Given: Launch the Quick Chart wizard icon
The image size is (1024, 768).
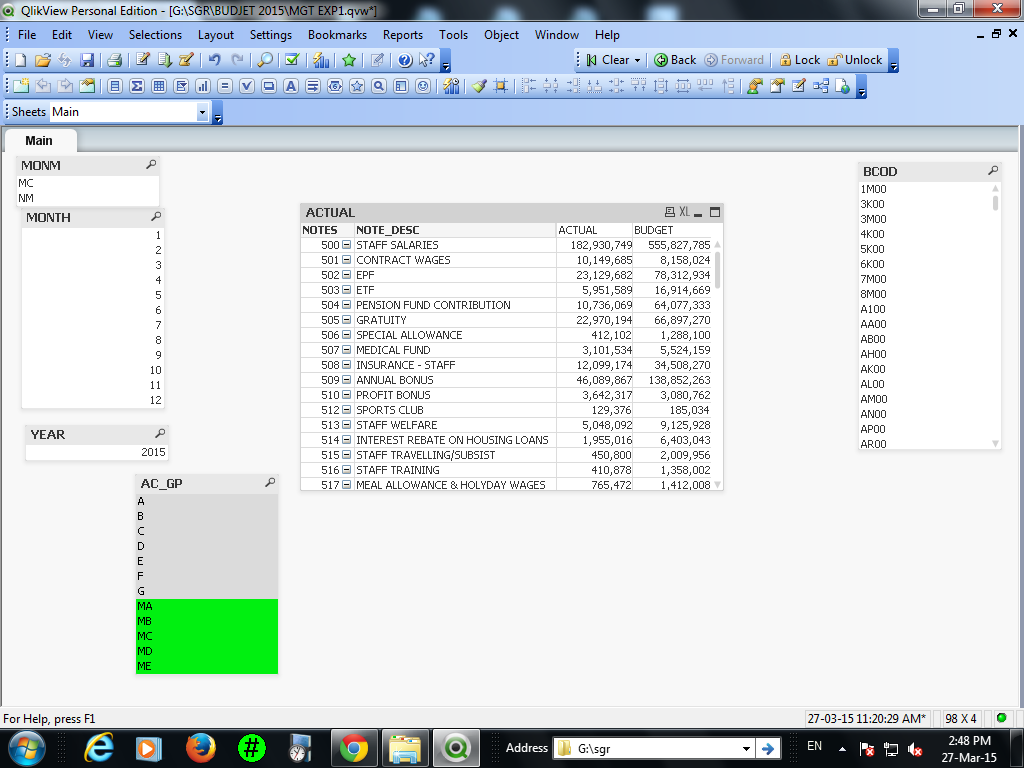Looking at the screenshot, I should tap(321, 60).
